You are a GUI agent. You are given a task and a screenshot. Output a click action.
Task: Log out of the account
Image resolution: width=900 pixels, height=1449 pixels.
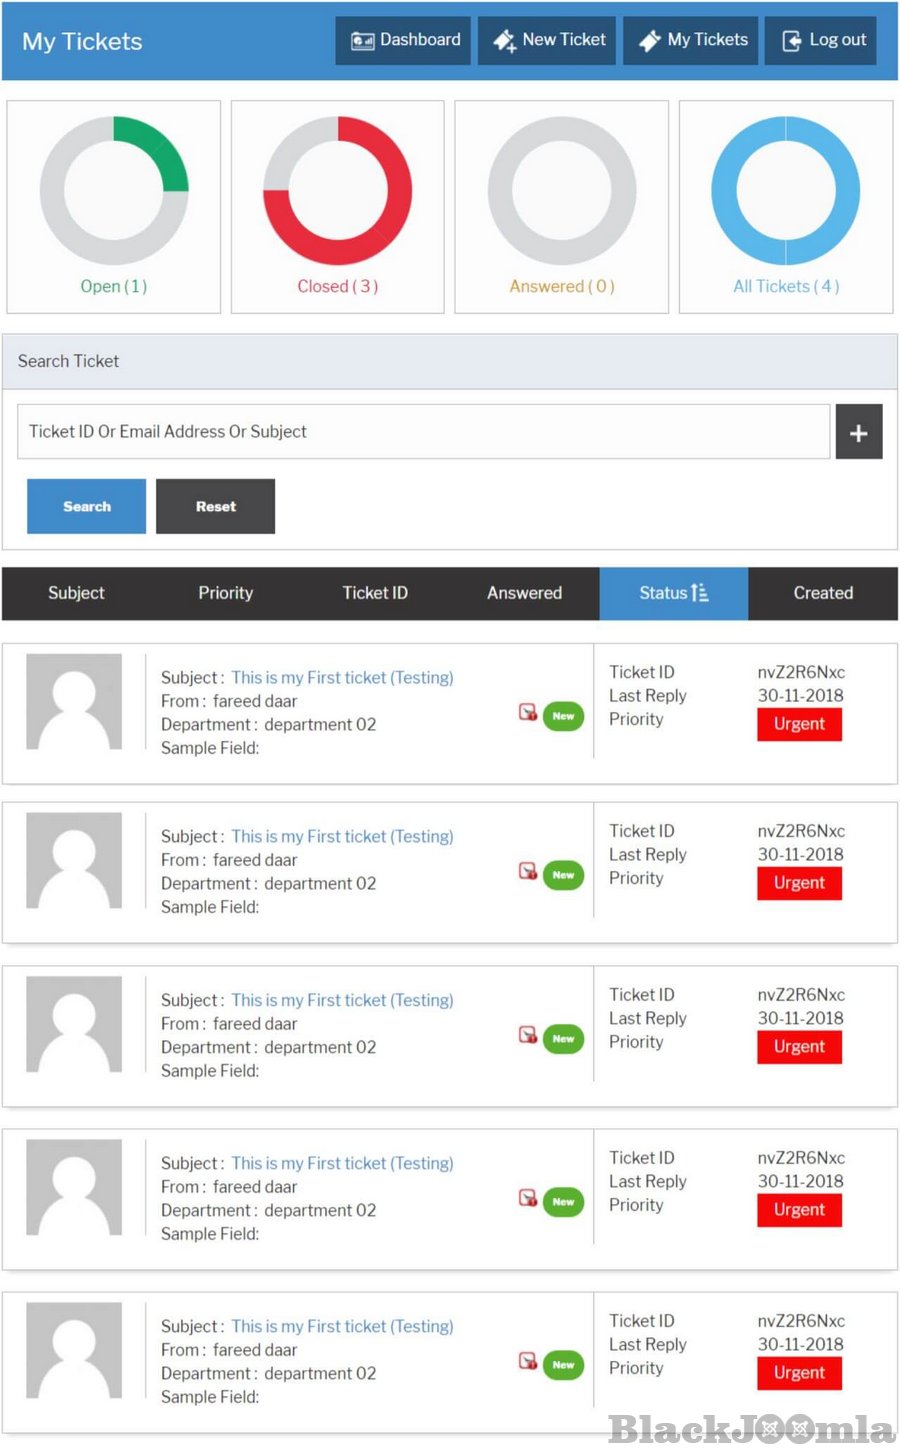(x=822, y=40)
